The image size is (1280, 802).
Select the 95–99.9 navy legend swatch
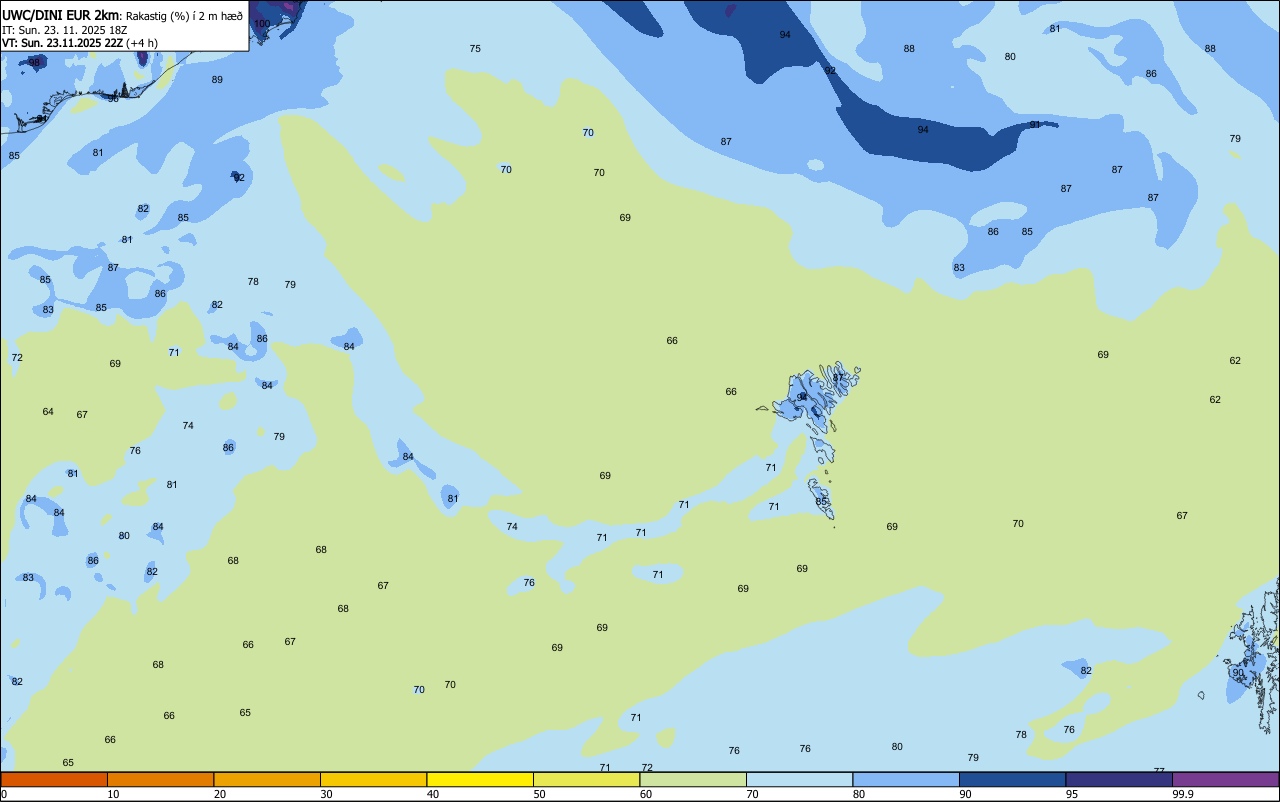pos(1119,779)
